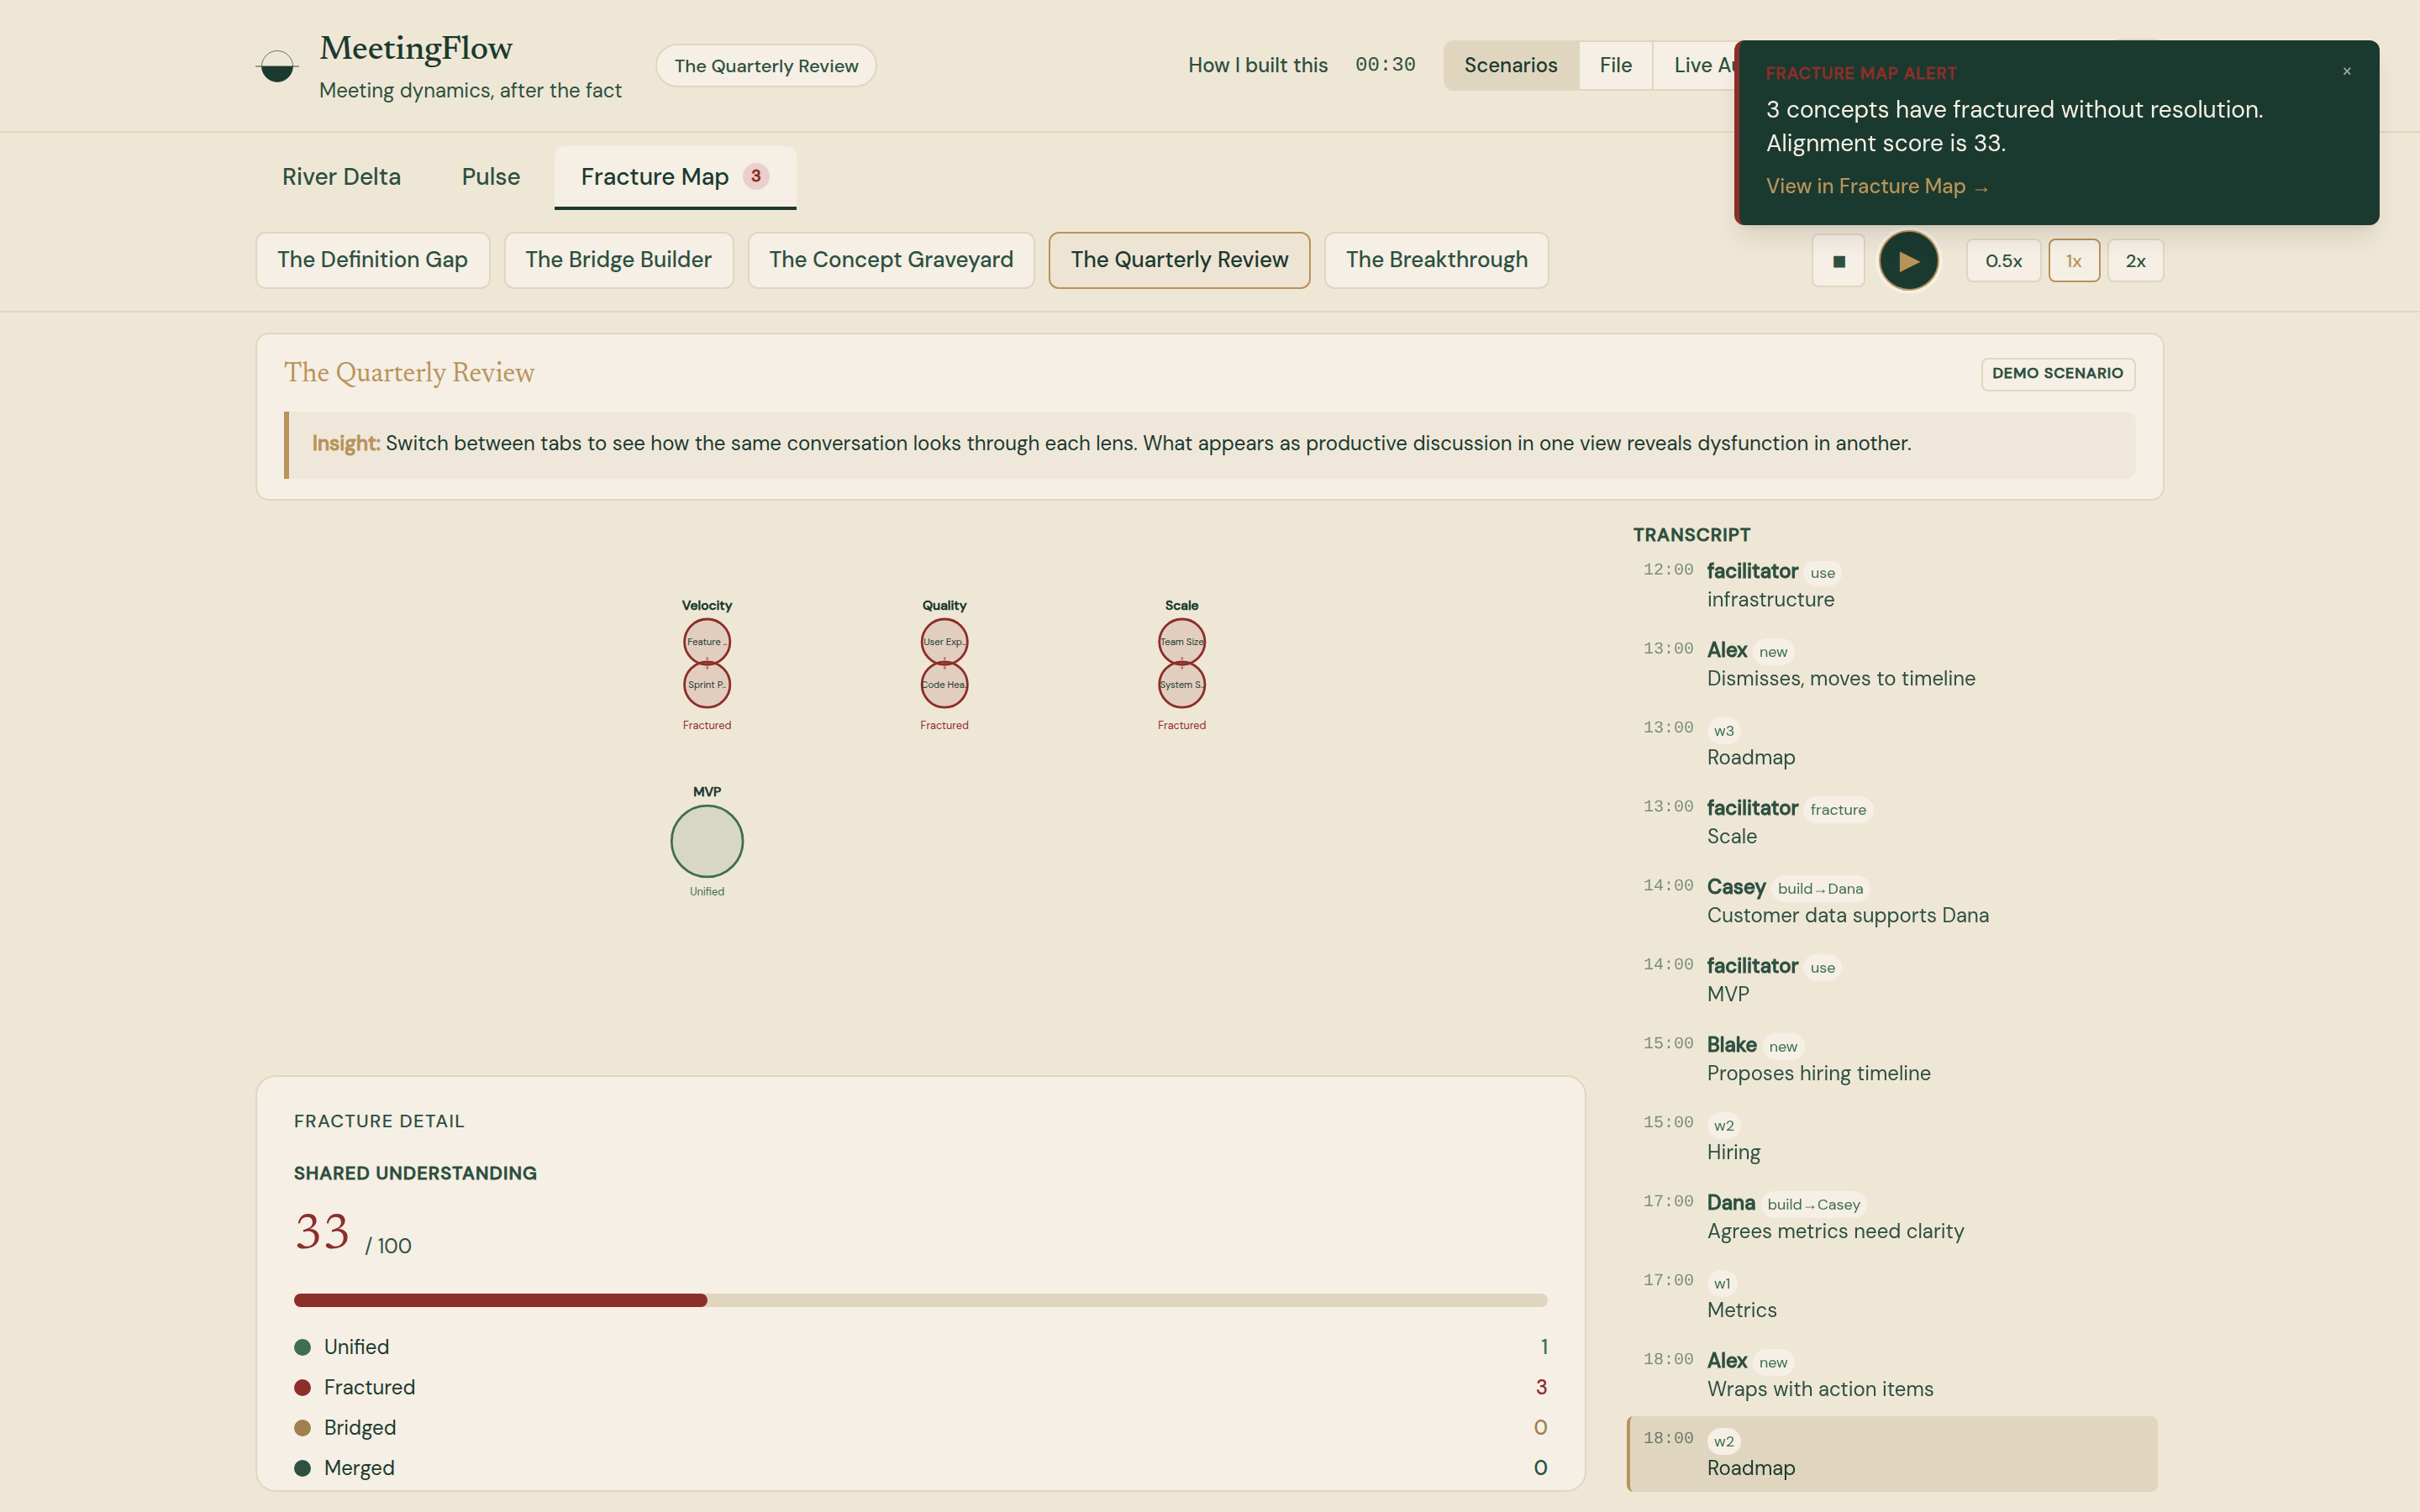Select the Team Size node under Scale
The height and width of the screenshot is (1512, 2420).
(1182, 642)
